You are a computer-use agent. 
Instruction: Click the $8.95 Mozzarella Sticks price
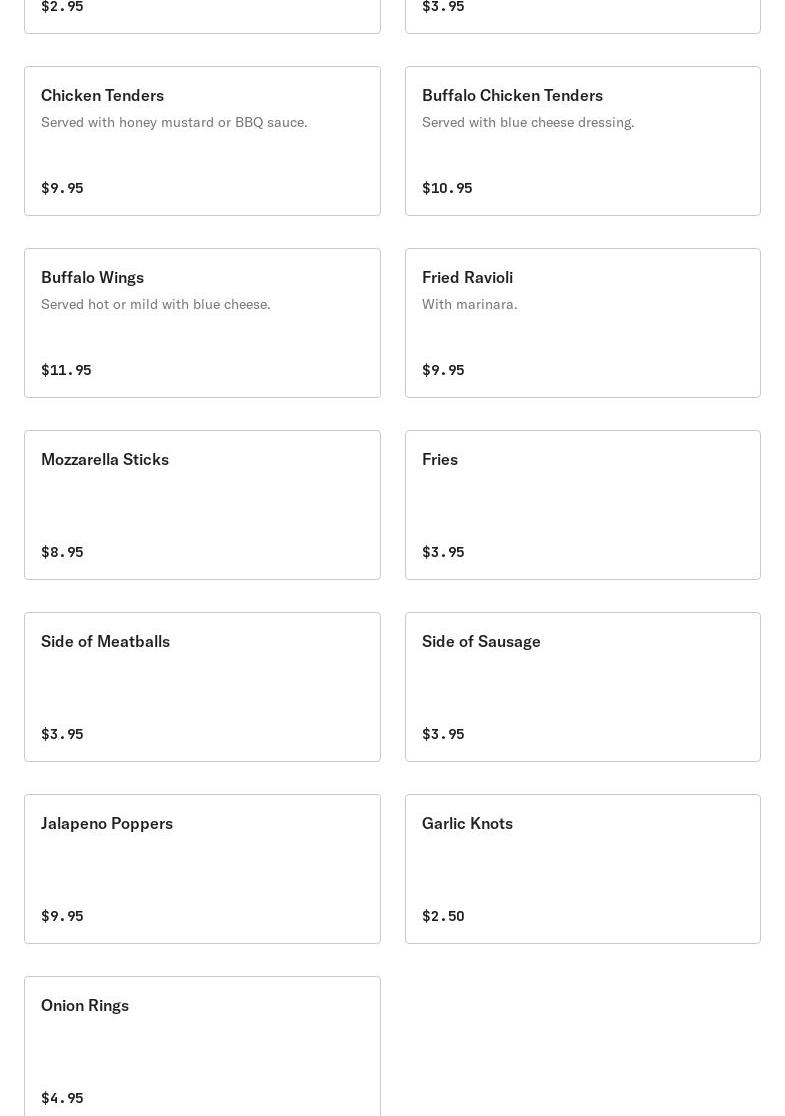[x=62, y=552]
